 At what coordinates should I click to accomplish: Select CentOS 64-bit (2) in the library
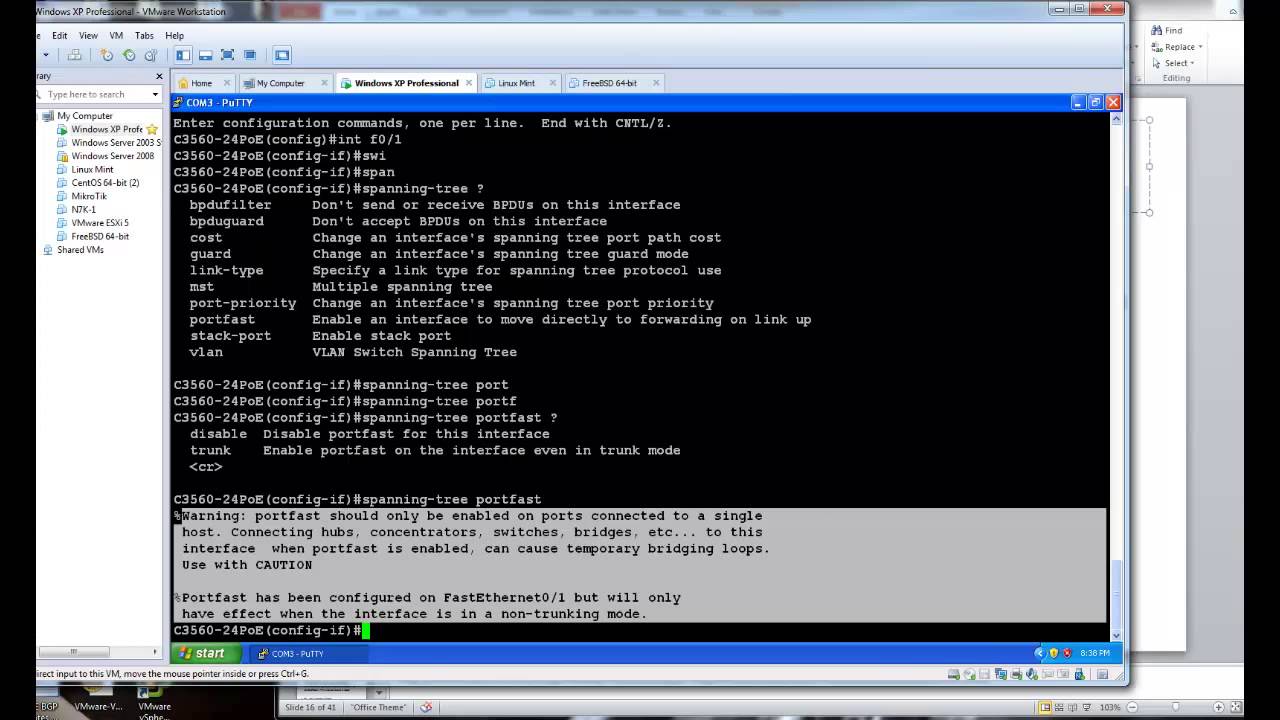click(98, 183)
